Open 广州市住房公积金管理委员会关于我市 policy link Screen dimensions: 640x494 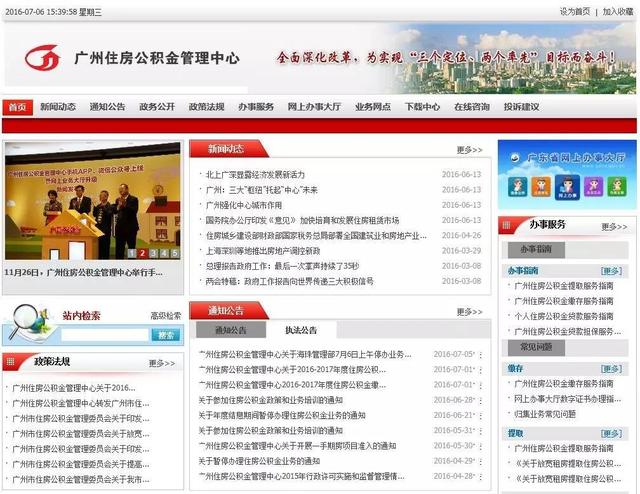(81, 479)
